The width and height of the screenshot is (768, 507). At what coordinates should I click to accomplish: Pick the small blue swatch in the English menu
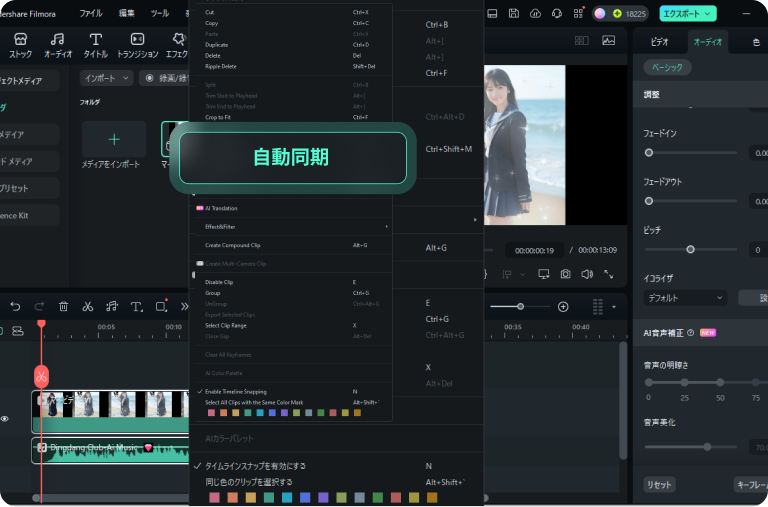tap(272, 413)
